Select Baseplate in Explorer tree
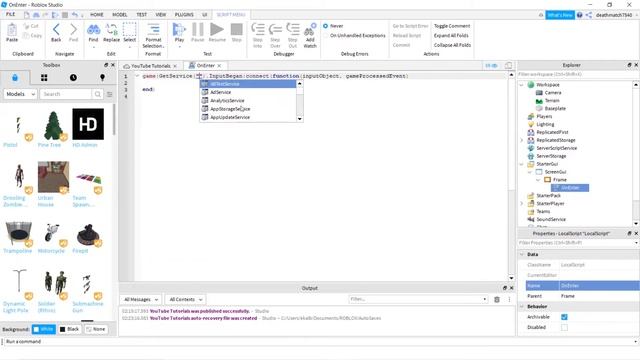Viewport: 640px width, 360px height. coord(555,109)
